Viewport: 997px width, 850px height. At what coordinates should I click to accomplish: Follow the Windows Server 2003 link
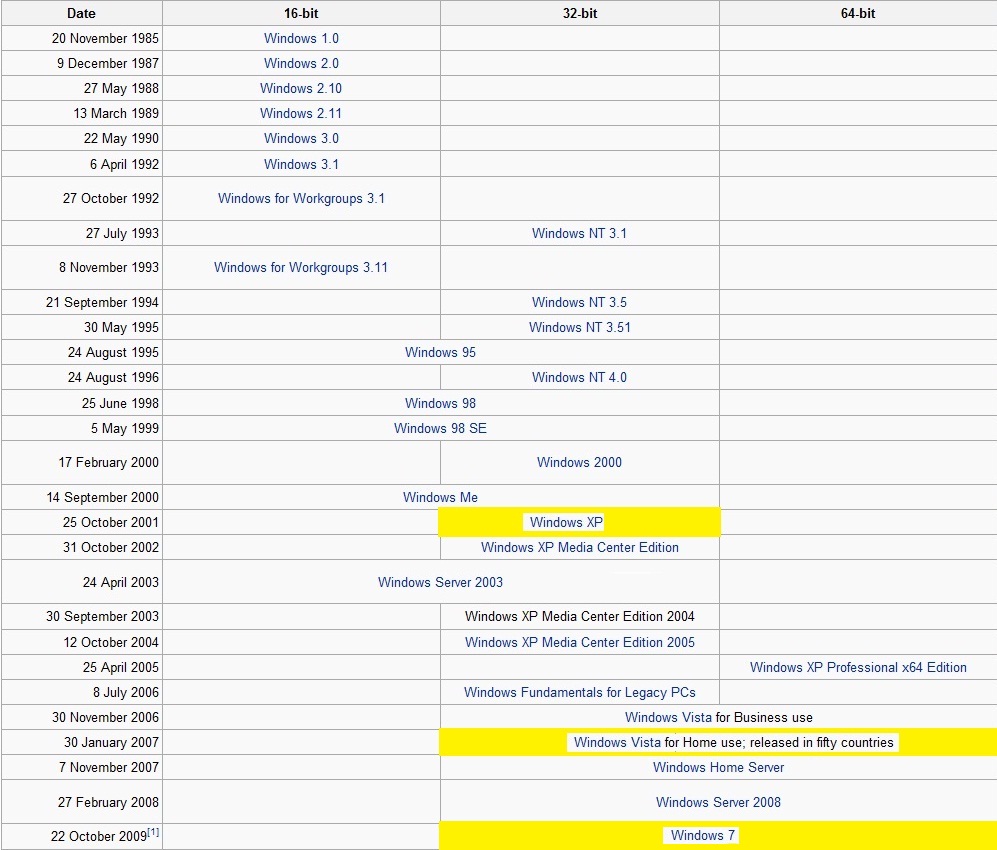tap(440, 582)
